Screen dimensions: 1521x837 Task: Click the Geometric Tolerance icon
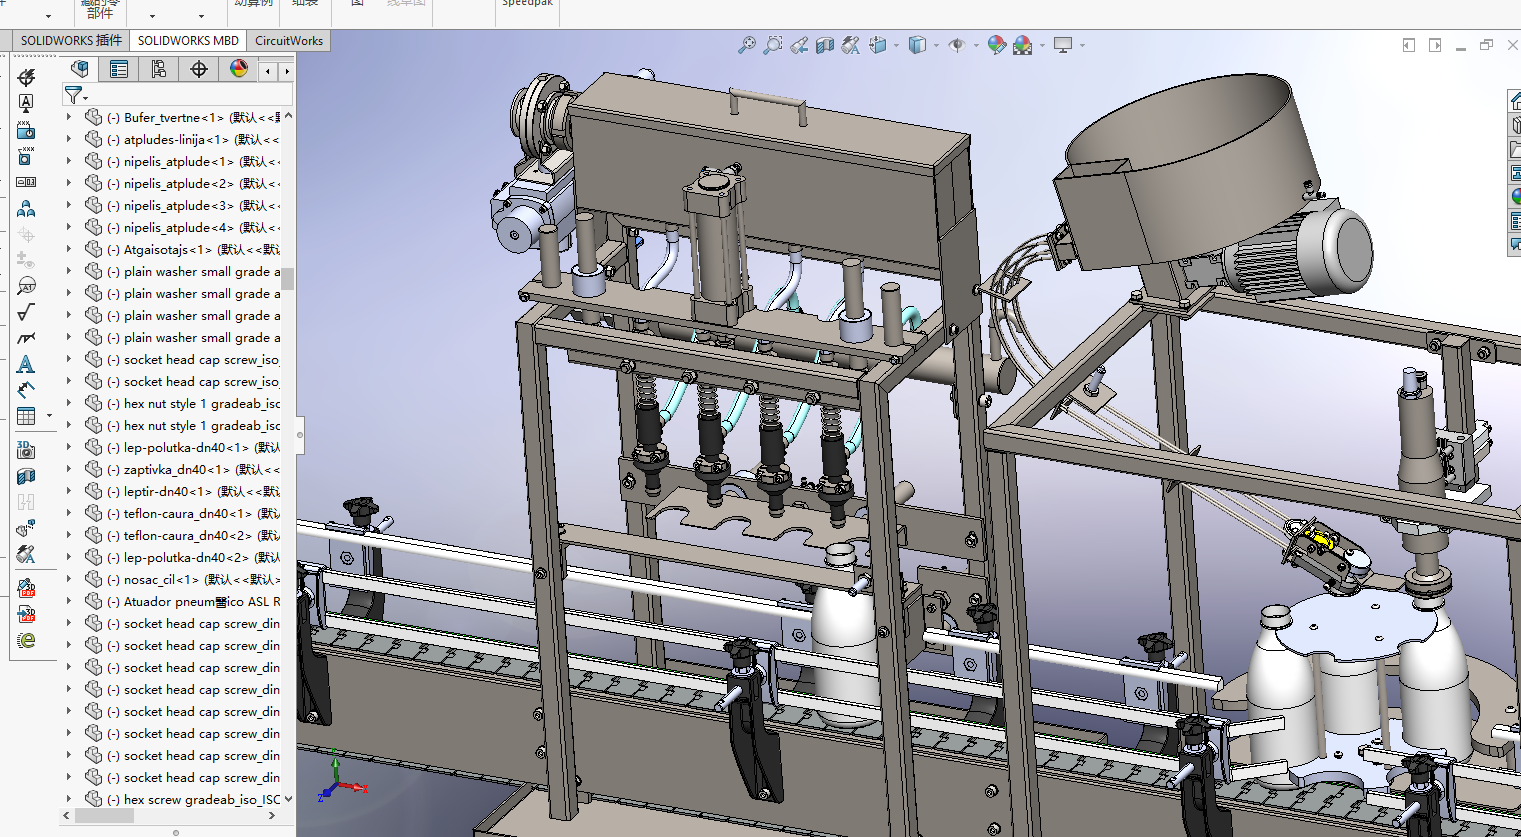pyautogui.click(x=26, y=182)
